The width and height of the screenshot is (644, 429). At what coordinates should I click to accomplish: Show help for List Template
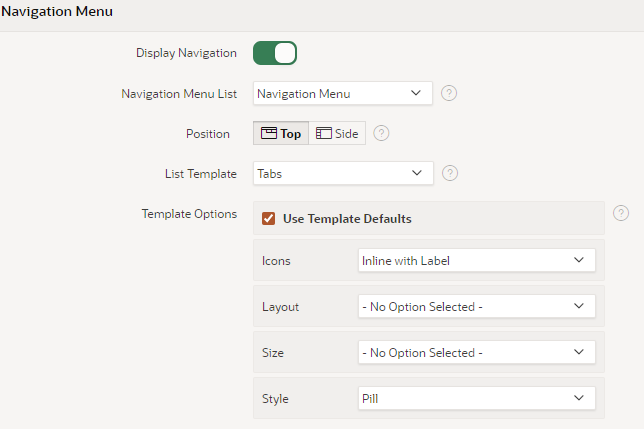pos(449,173)
